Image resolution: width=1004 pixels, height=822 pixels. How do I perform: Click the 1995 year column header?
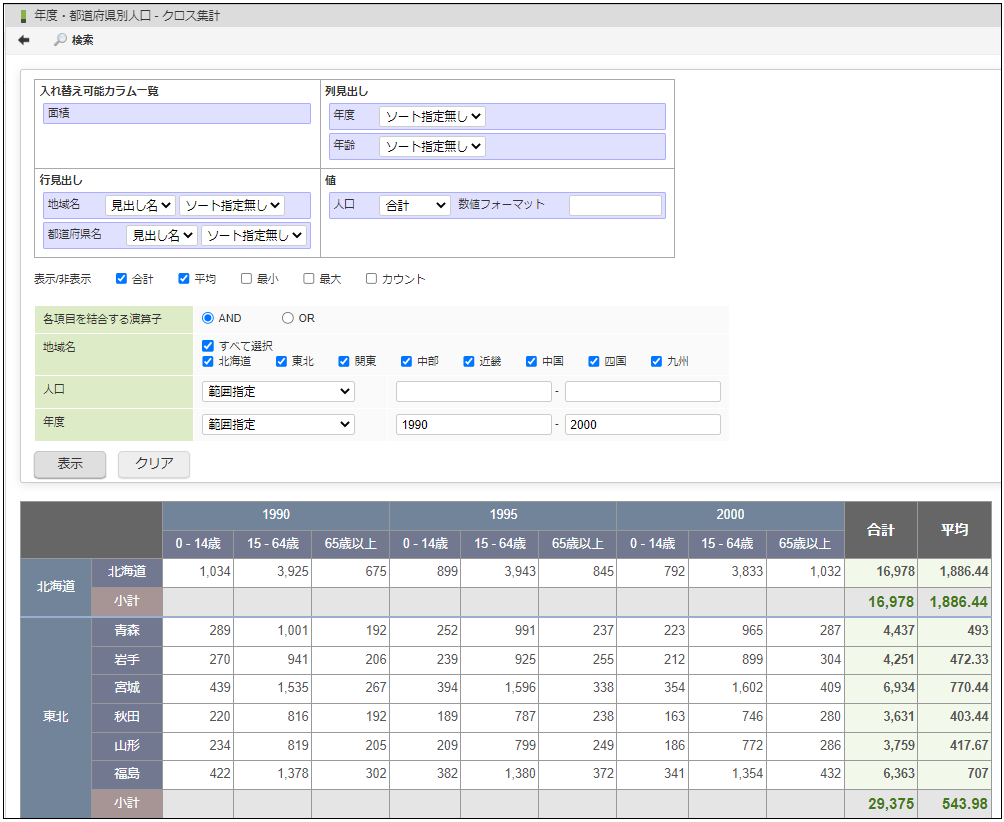coord(503,515)
